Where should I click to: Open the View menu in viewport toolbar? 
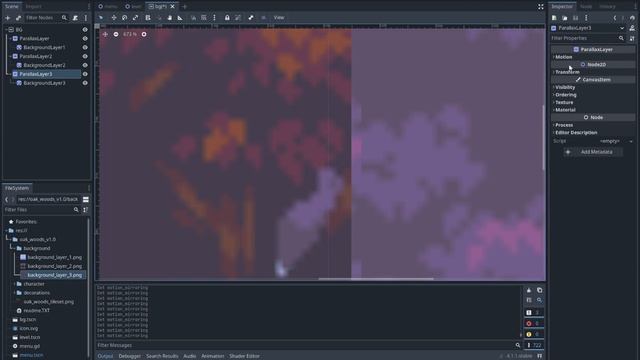(x=279, y=18)
